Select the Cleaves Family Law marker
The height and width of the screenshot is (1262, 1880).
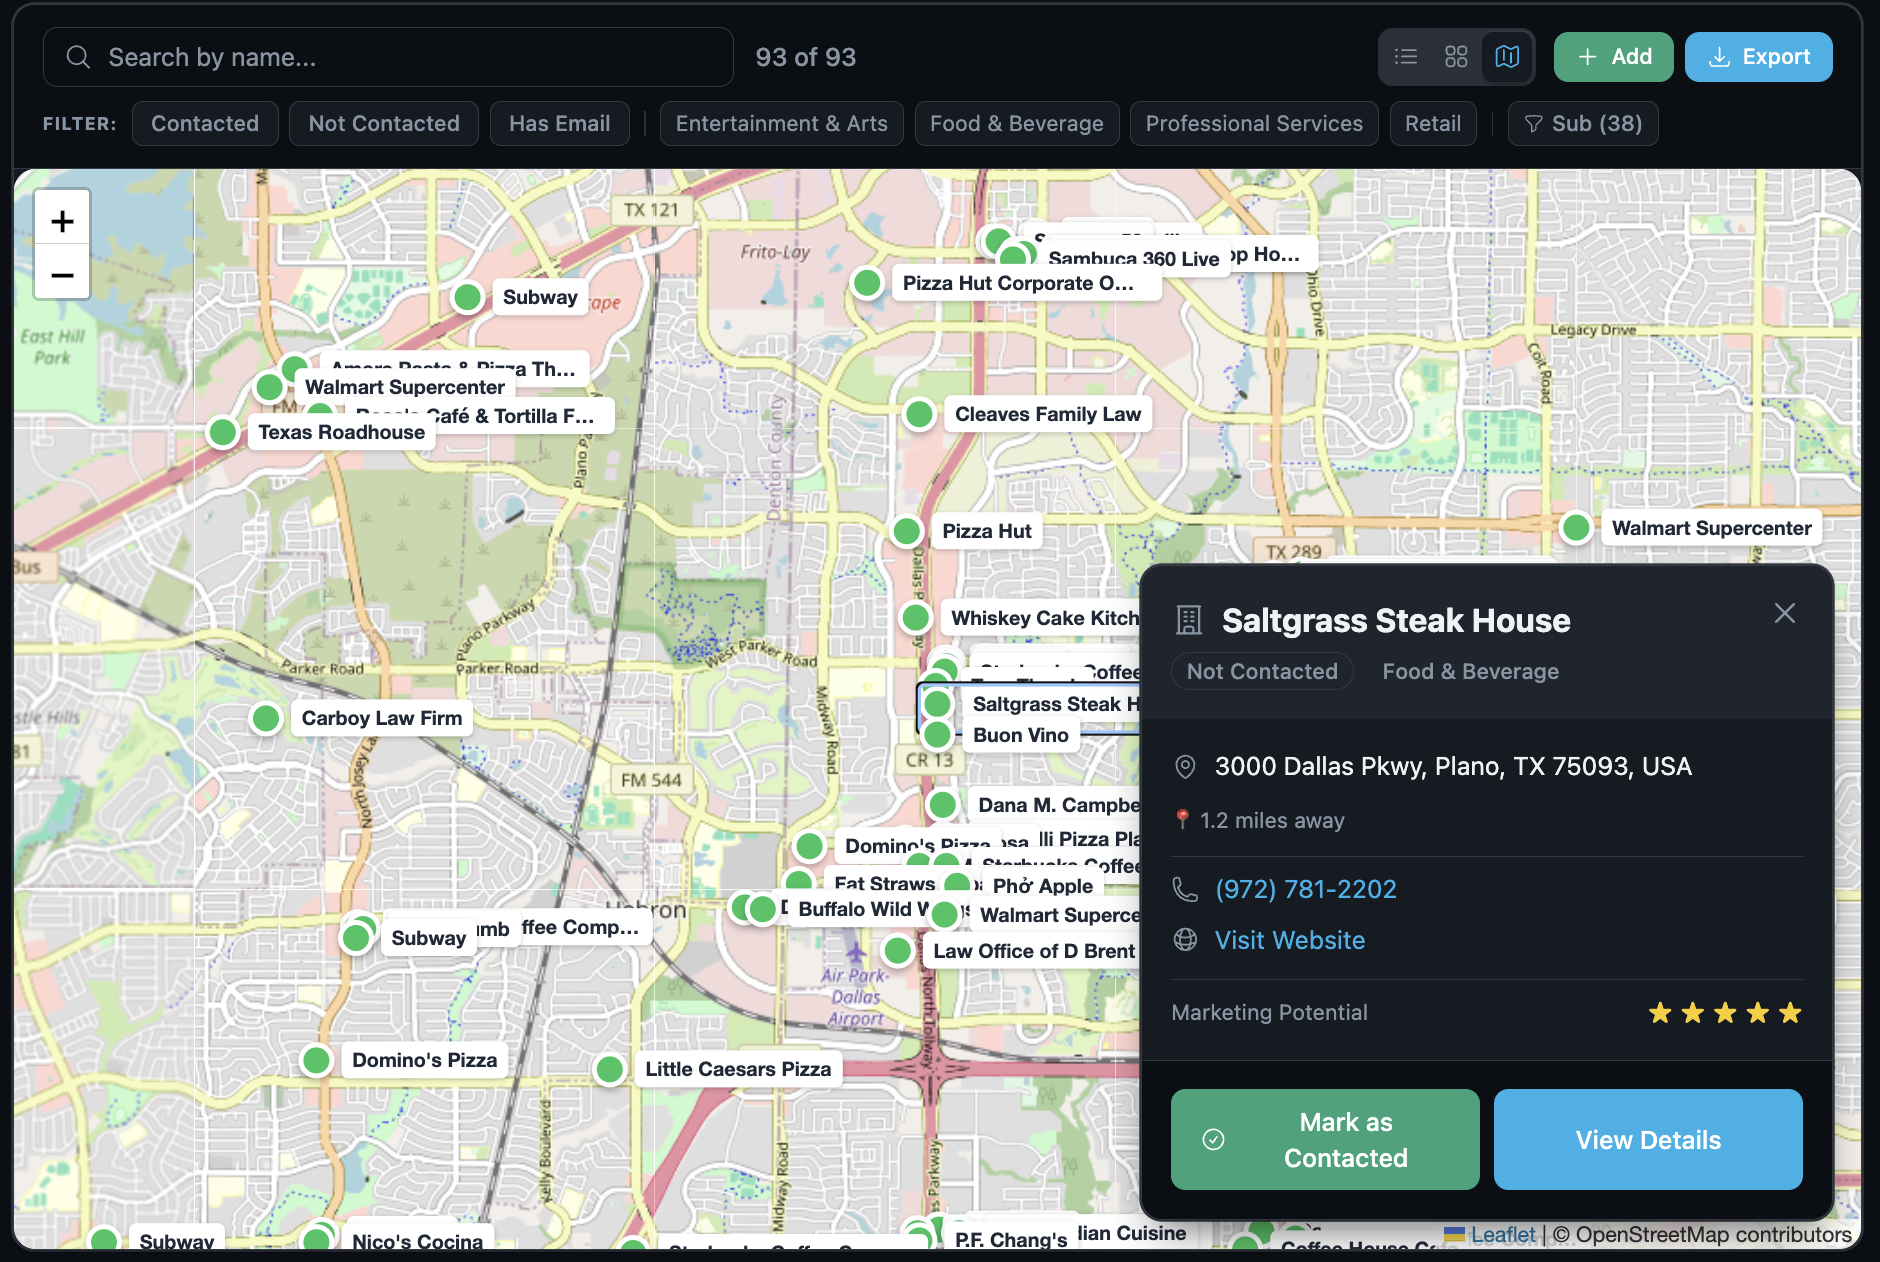click(x=919, y=414)
